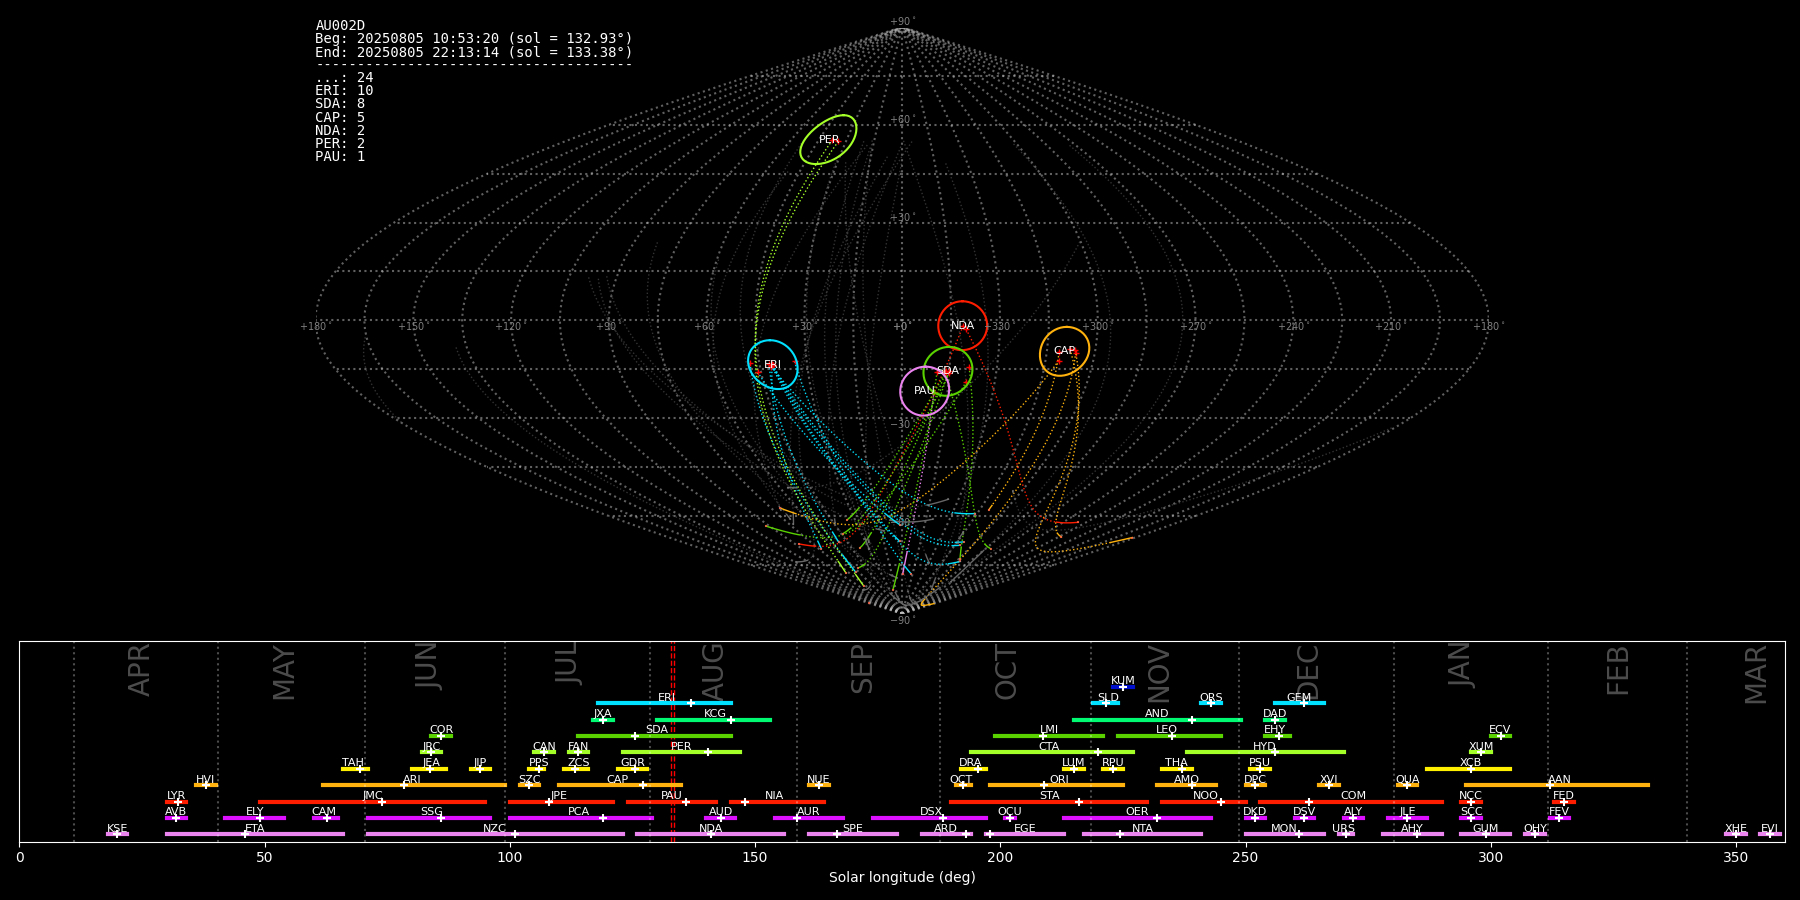The image size is (1800, 900).
Task: Click the JMC shower bar in timeline
Action: (x=372, y=801)
